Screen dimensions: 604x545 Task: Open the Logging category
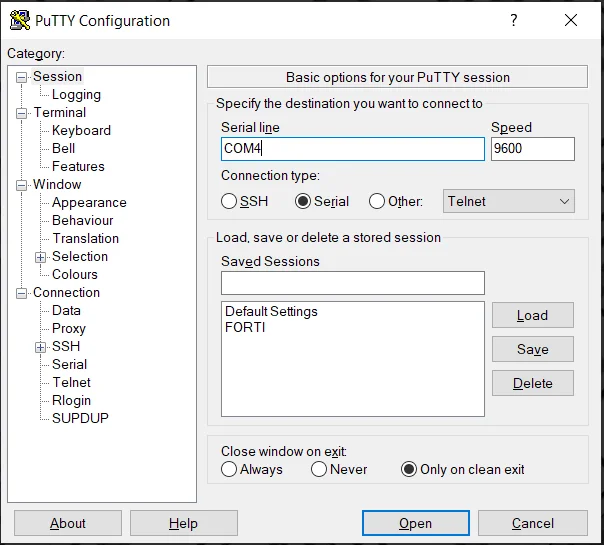76,95
